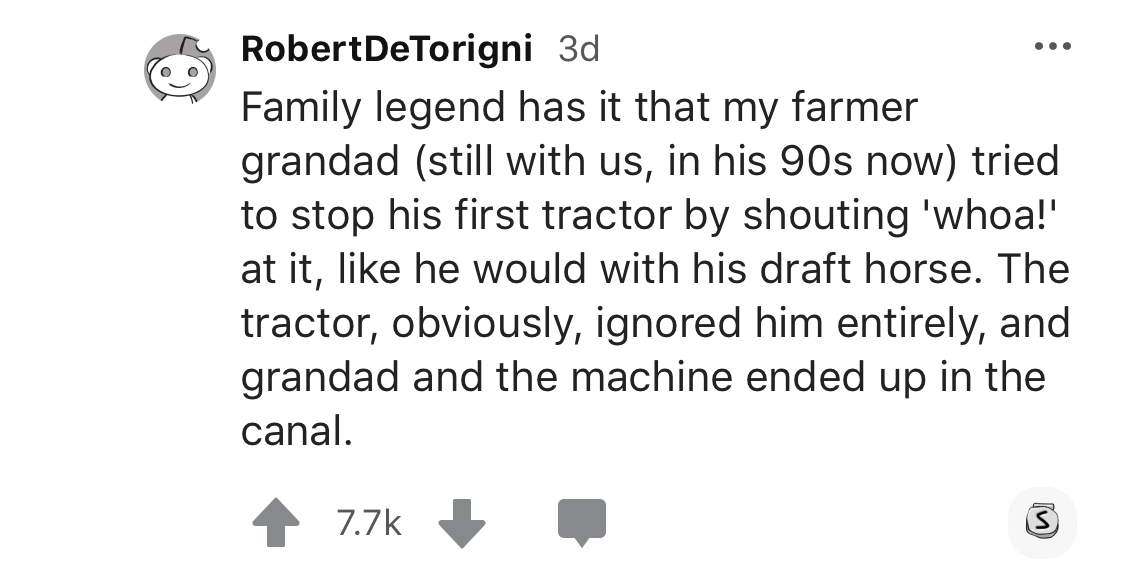Give an award with the coin icon
The height and width of the screenshot is (568, 1125).
click(1041, 522)
